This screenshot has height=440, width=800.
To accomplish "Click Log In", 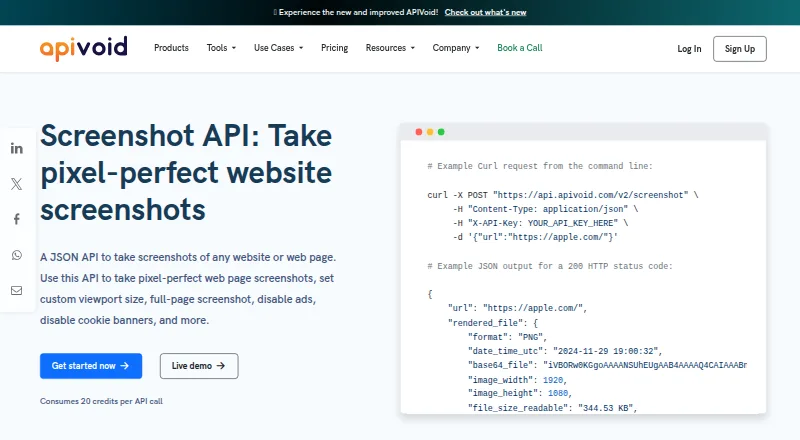I will pos(689,48).
